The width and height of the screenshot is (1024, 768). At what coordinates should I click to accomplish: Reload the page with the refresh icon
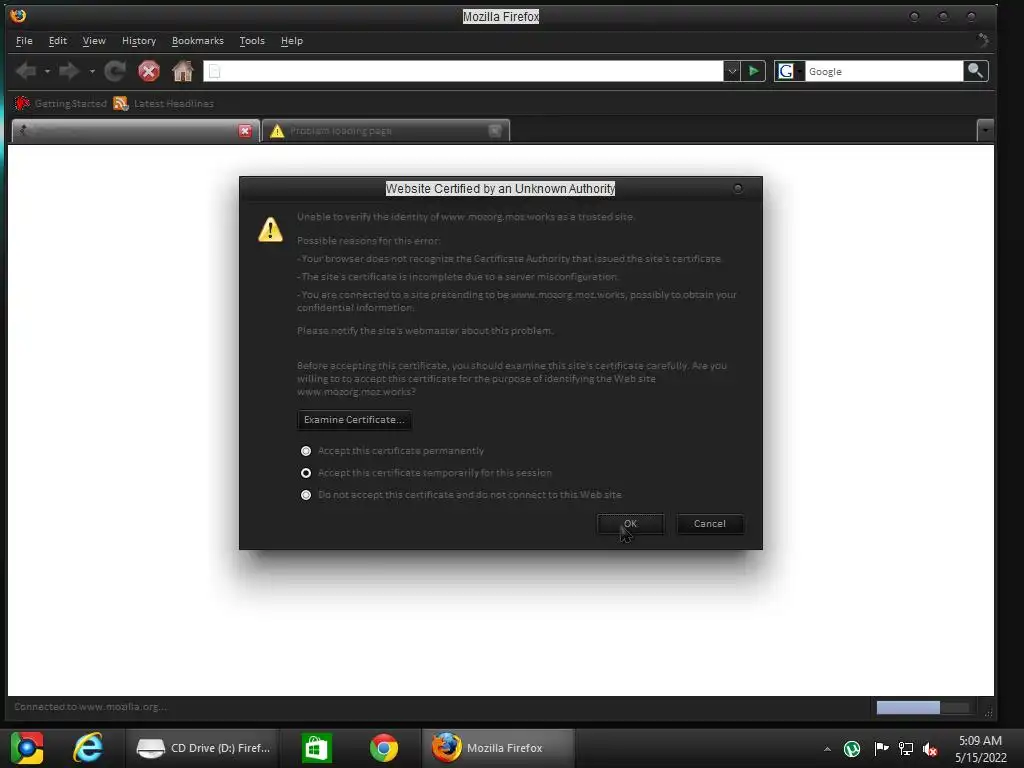pyautogui.click(x=115, y=71)
